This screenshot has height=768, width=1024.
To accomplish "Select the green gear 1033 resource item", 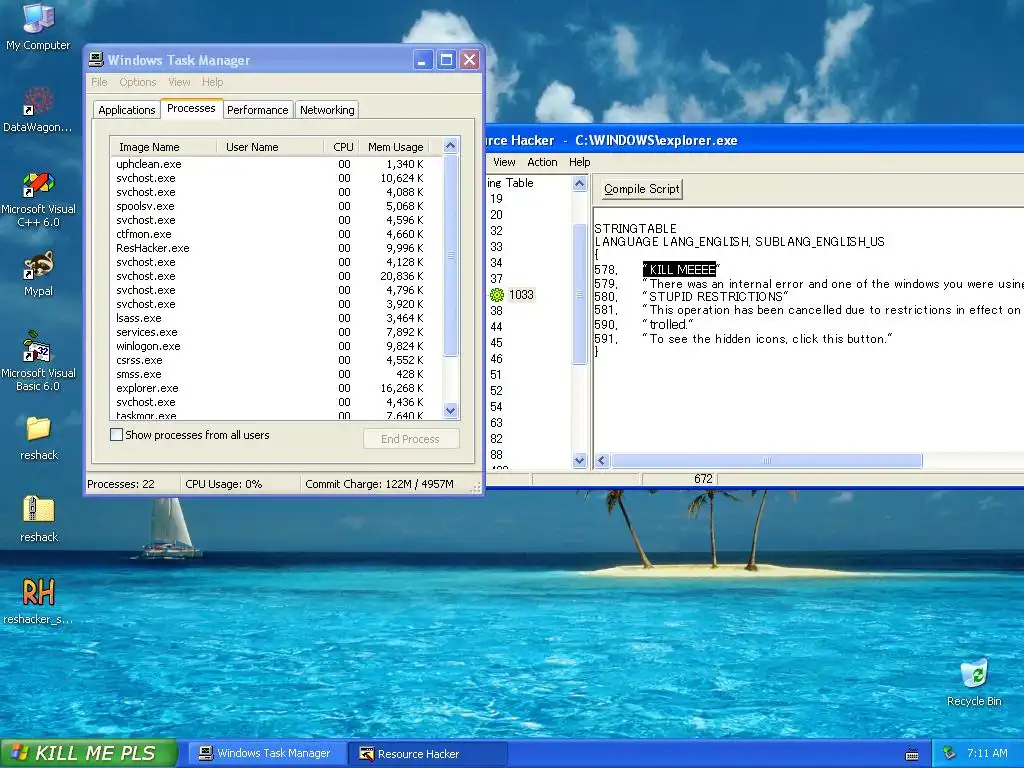I will point(512,295).
